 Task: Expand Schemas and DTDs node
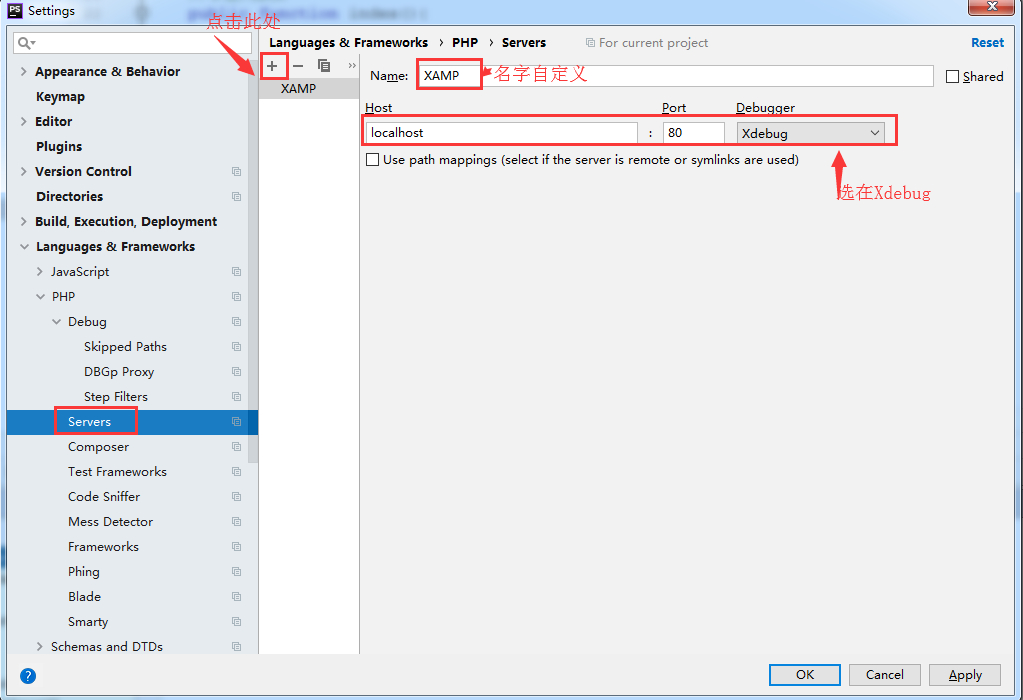point(40,647)
